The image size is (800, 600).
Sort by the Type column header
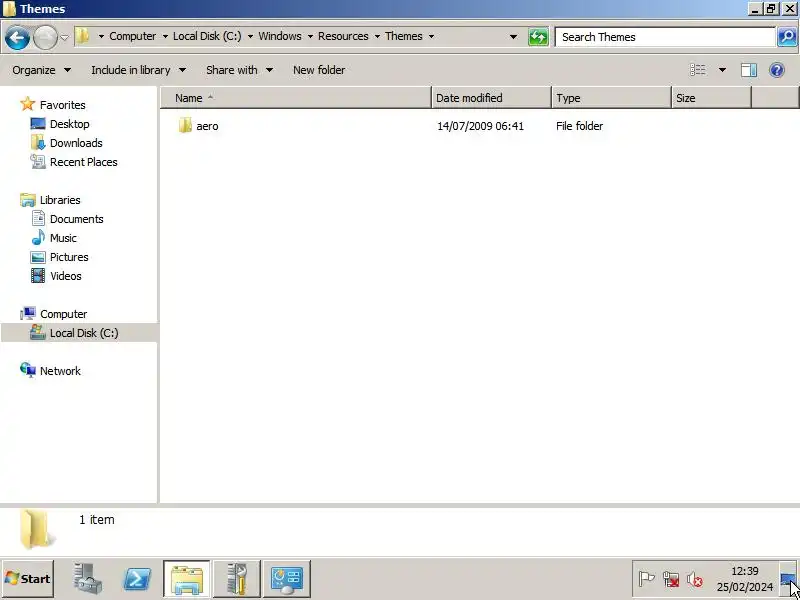click(x=611, y=98)
